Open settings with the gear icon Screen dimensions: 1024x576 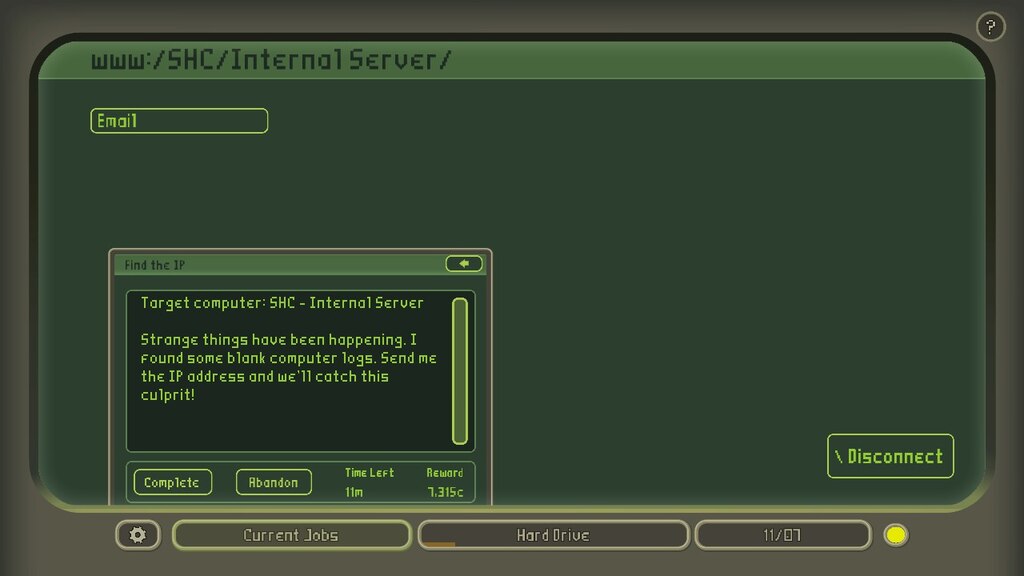[138, 535]
